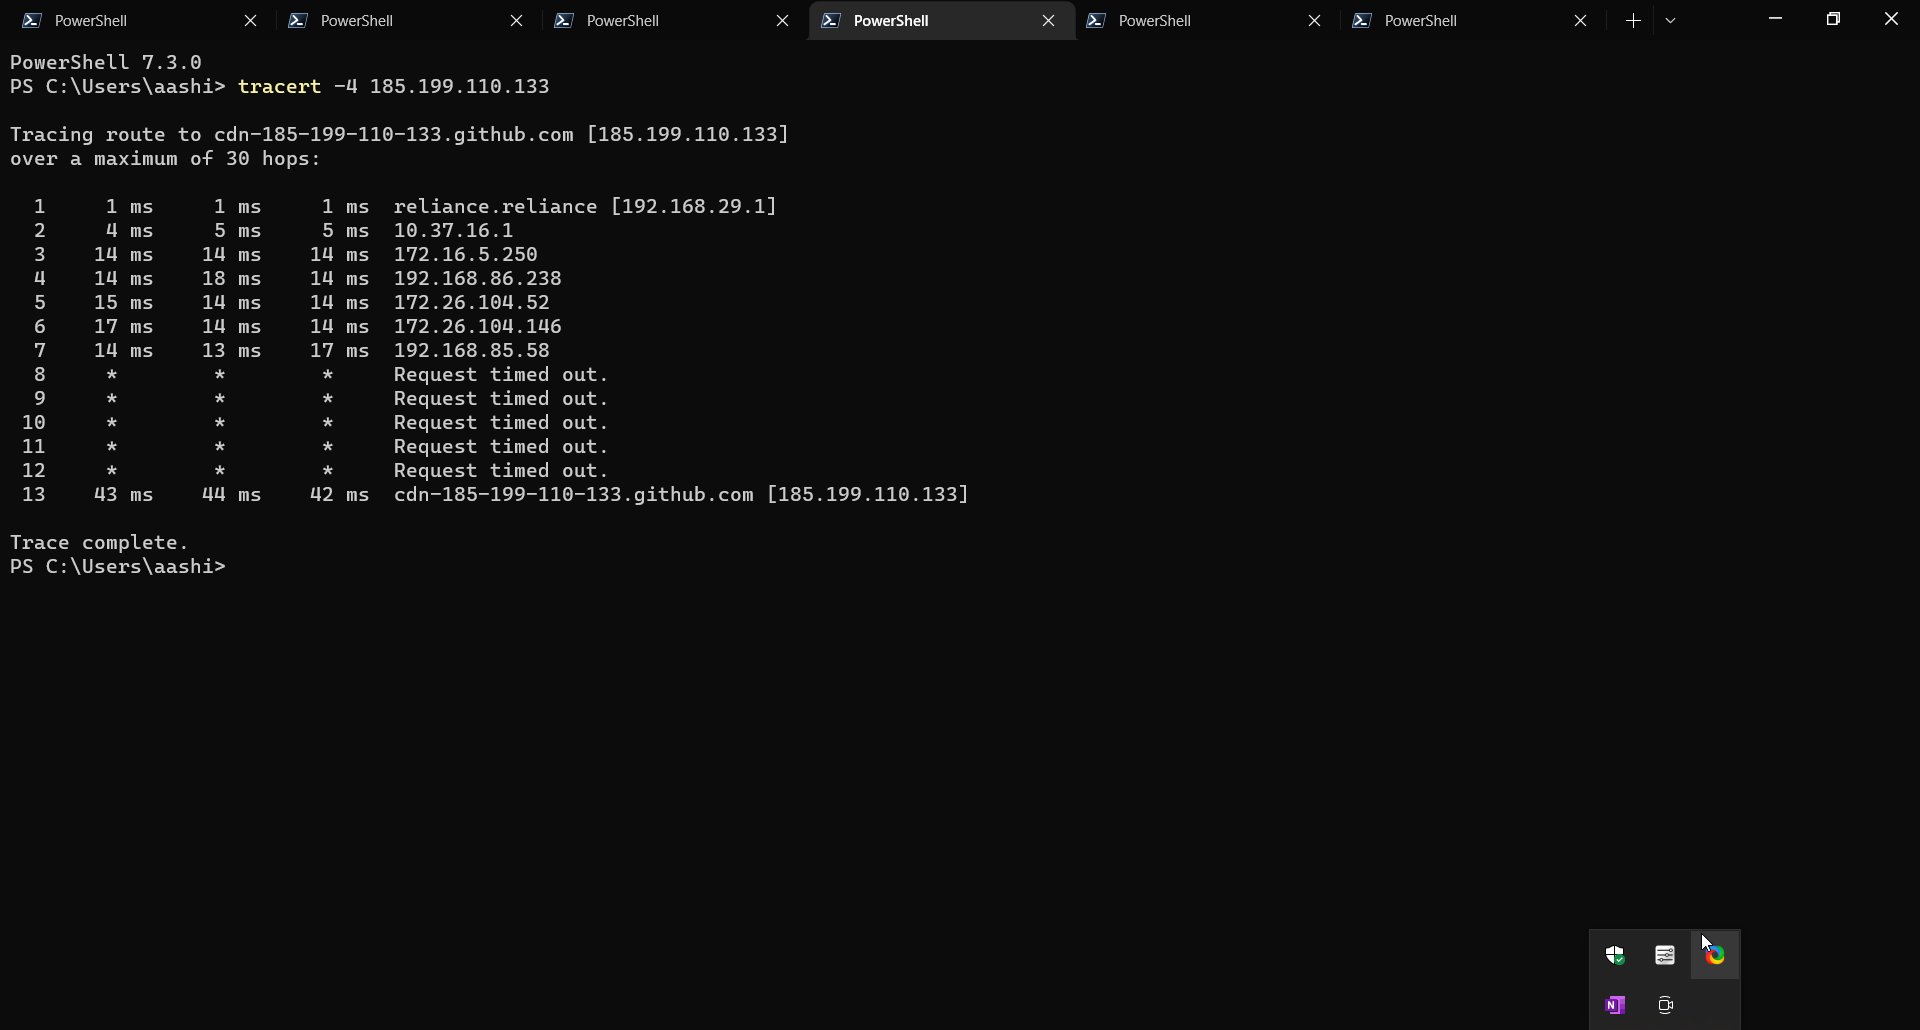
Task: Close the third PowerShell tab
Action: (x=783, y=20)
